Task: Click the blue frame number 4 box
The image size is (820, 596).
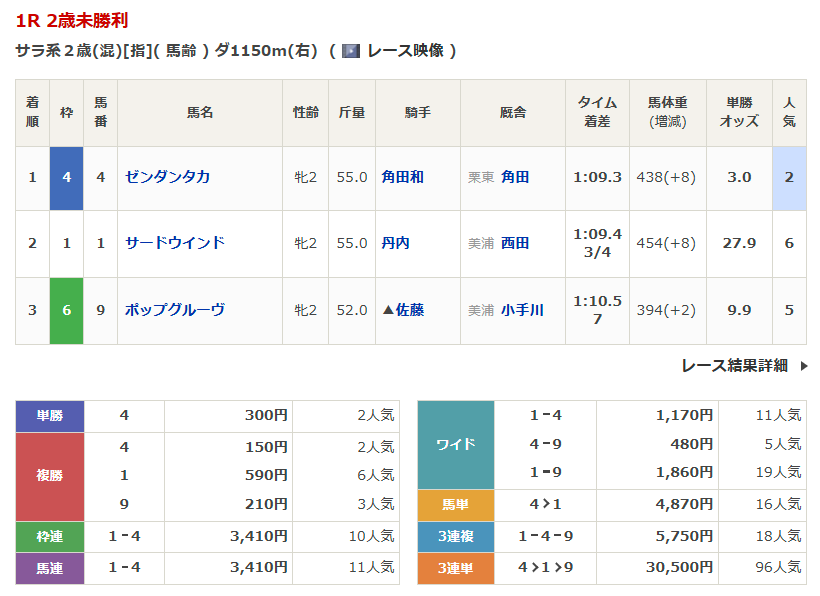Action: (x=66, y=177)
